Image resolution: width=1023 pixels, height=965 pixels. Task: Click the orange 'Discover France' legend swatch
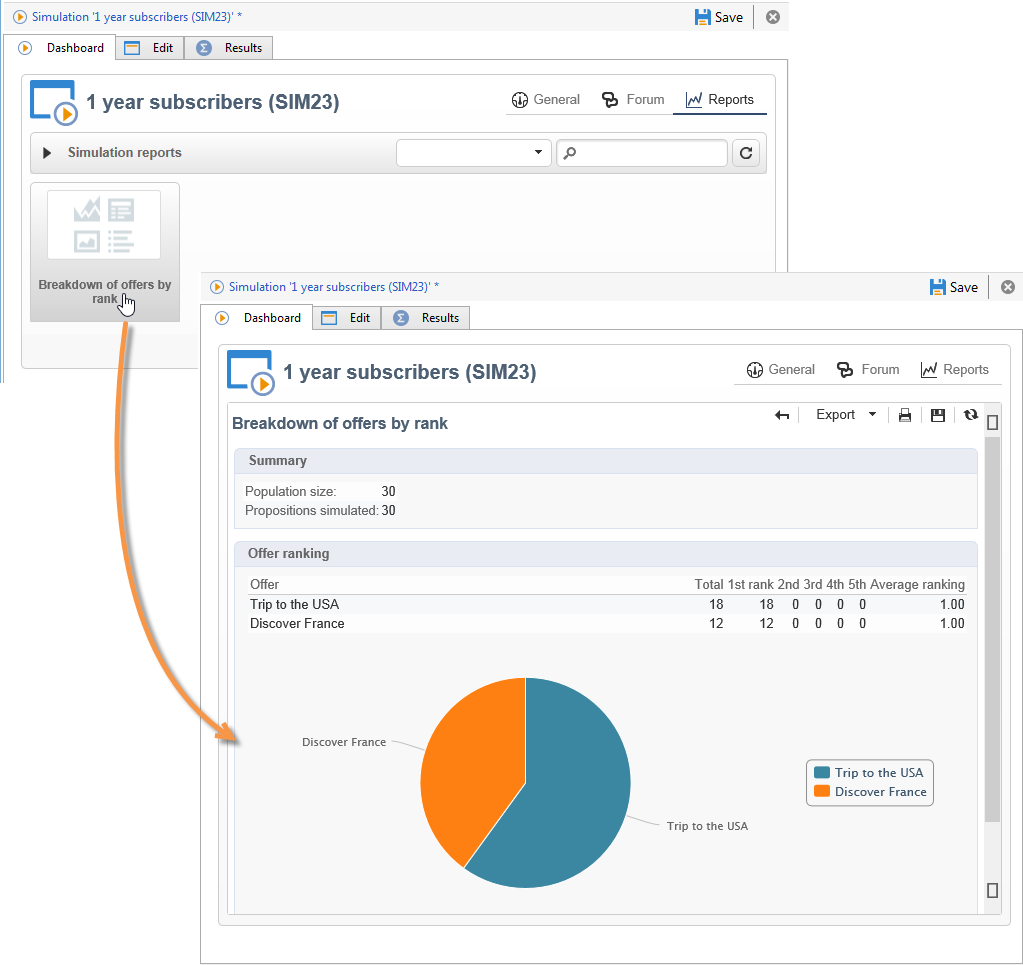822,791
